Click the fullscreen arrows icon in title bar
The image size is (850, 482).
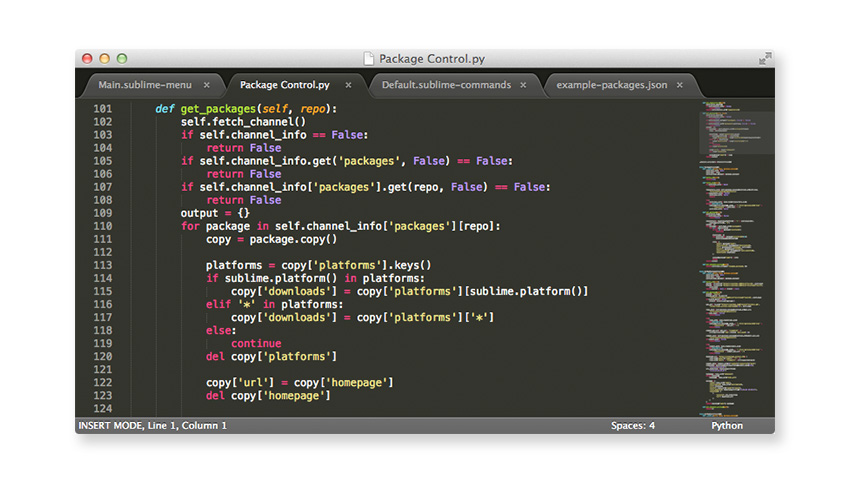click(765, 59)
